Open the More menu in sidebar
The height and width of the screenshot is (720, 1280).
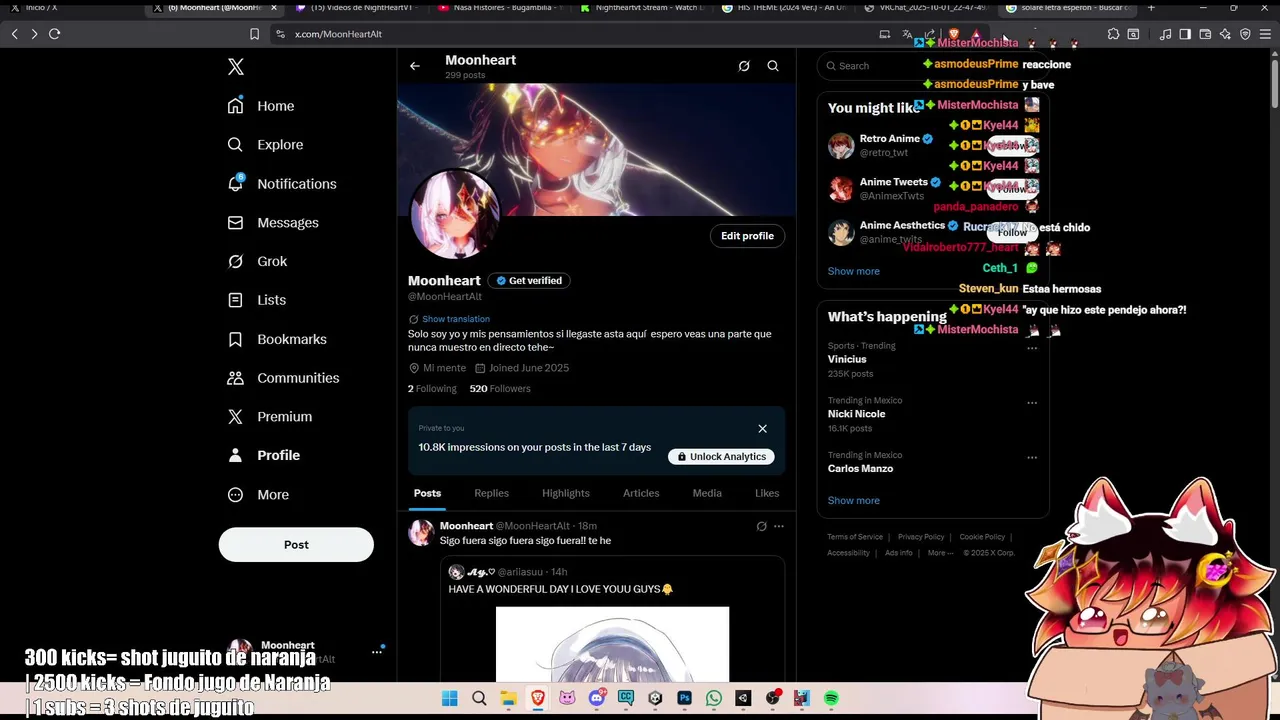(258, 495)
